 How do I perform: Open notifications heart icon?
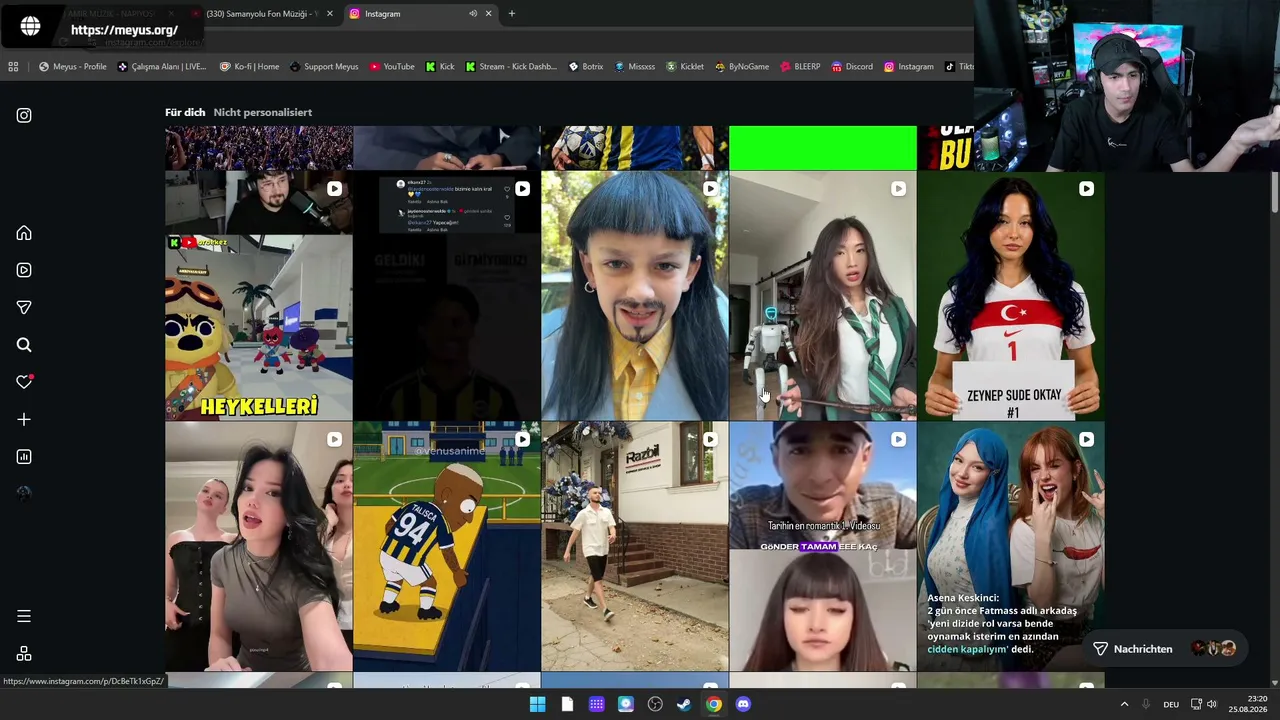click(24, 382)
